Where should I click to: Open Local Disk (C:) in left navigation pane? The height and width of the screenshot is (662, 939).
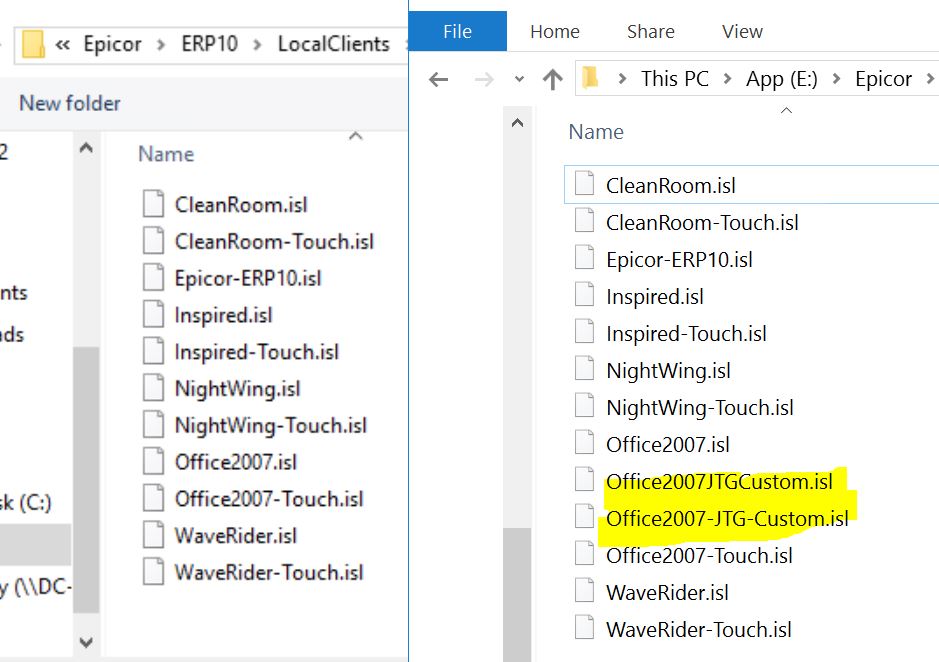(26, 502)
